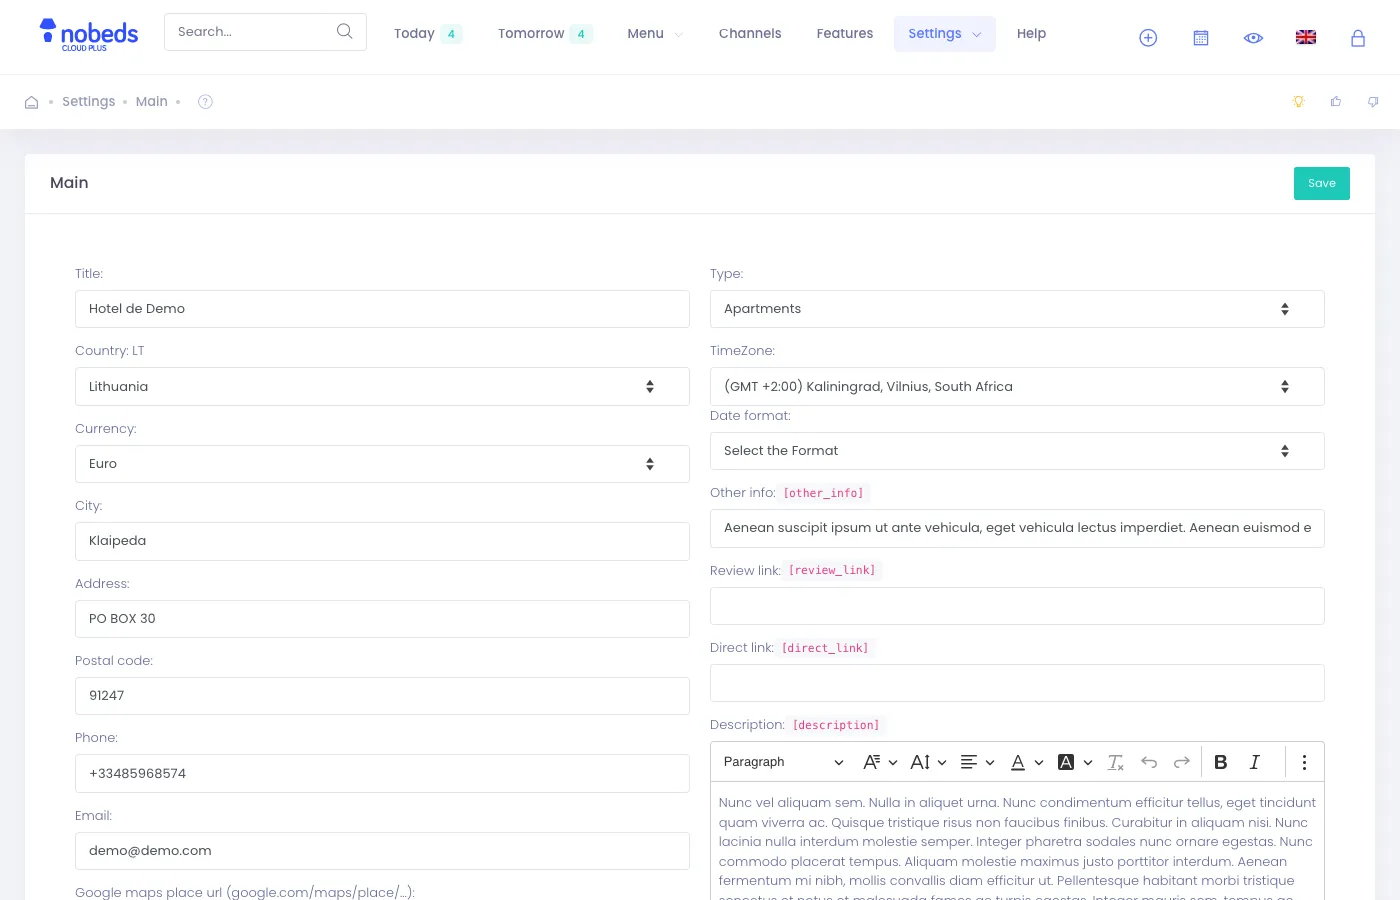Click Main breadcrumb link
The height and width of the screenshot is (900, 1400).
(152, 102)
